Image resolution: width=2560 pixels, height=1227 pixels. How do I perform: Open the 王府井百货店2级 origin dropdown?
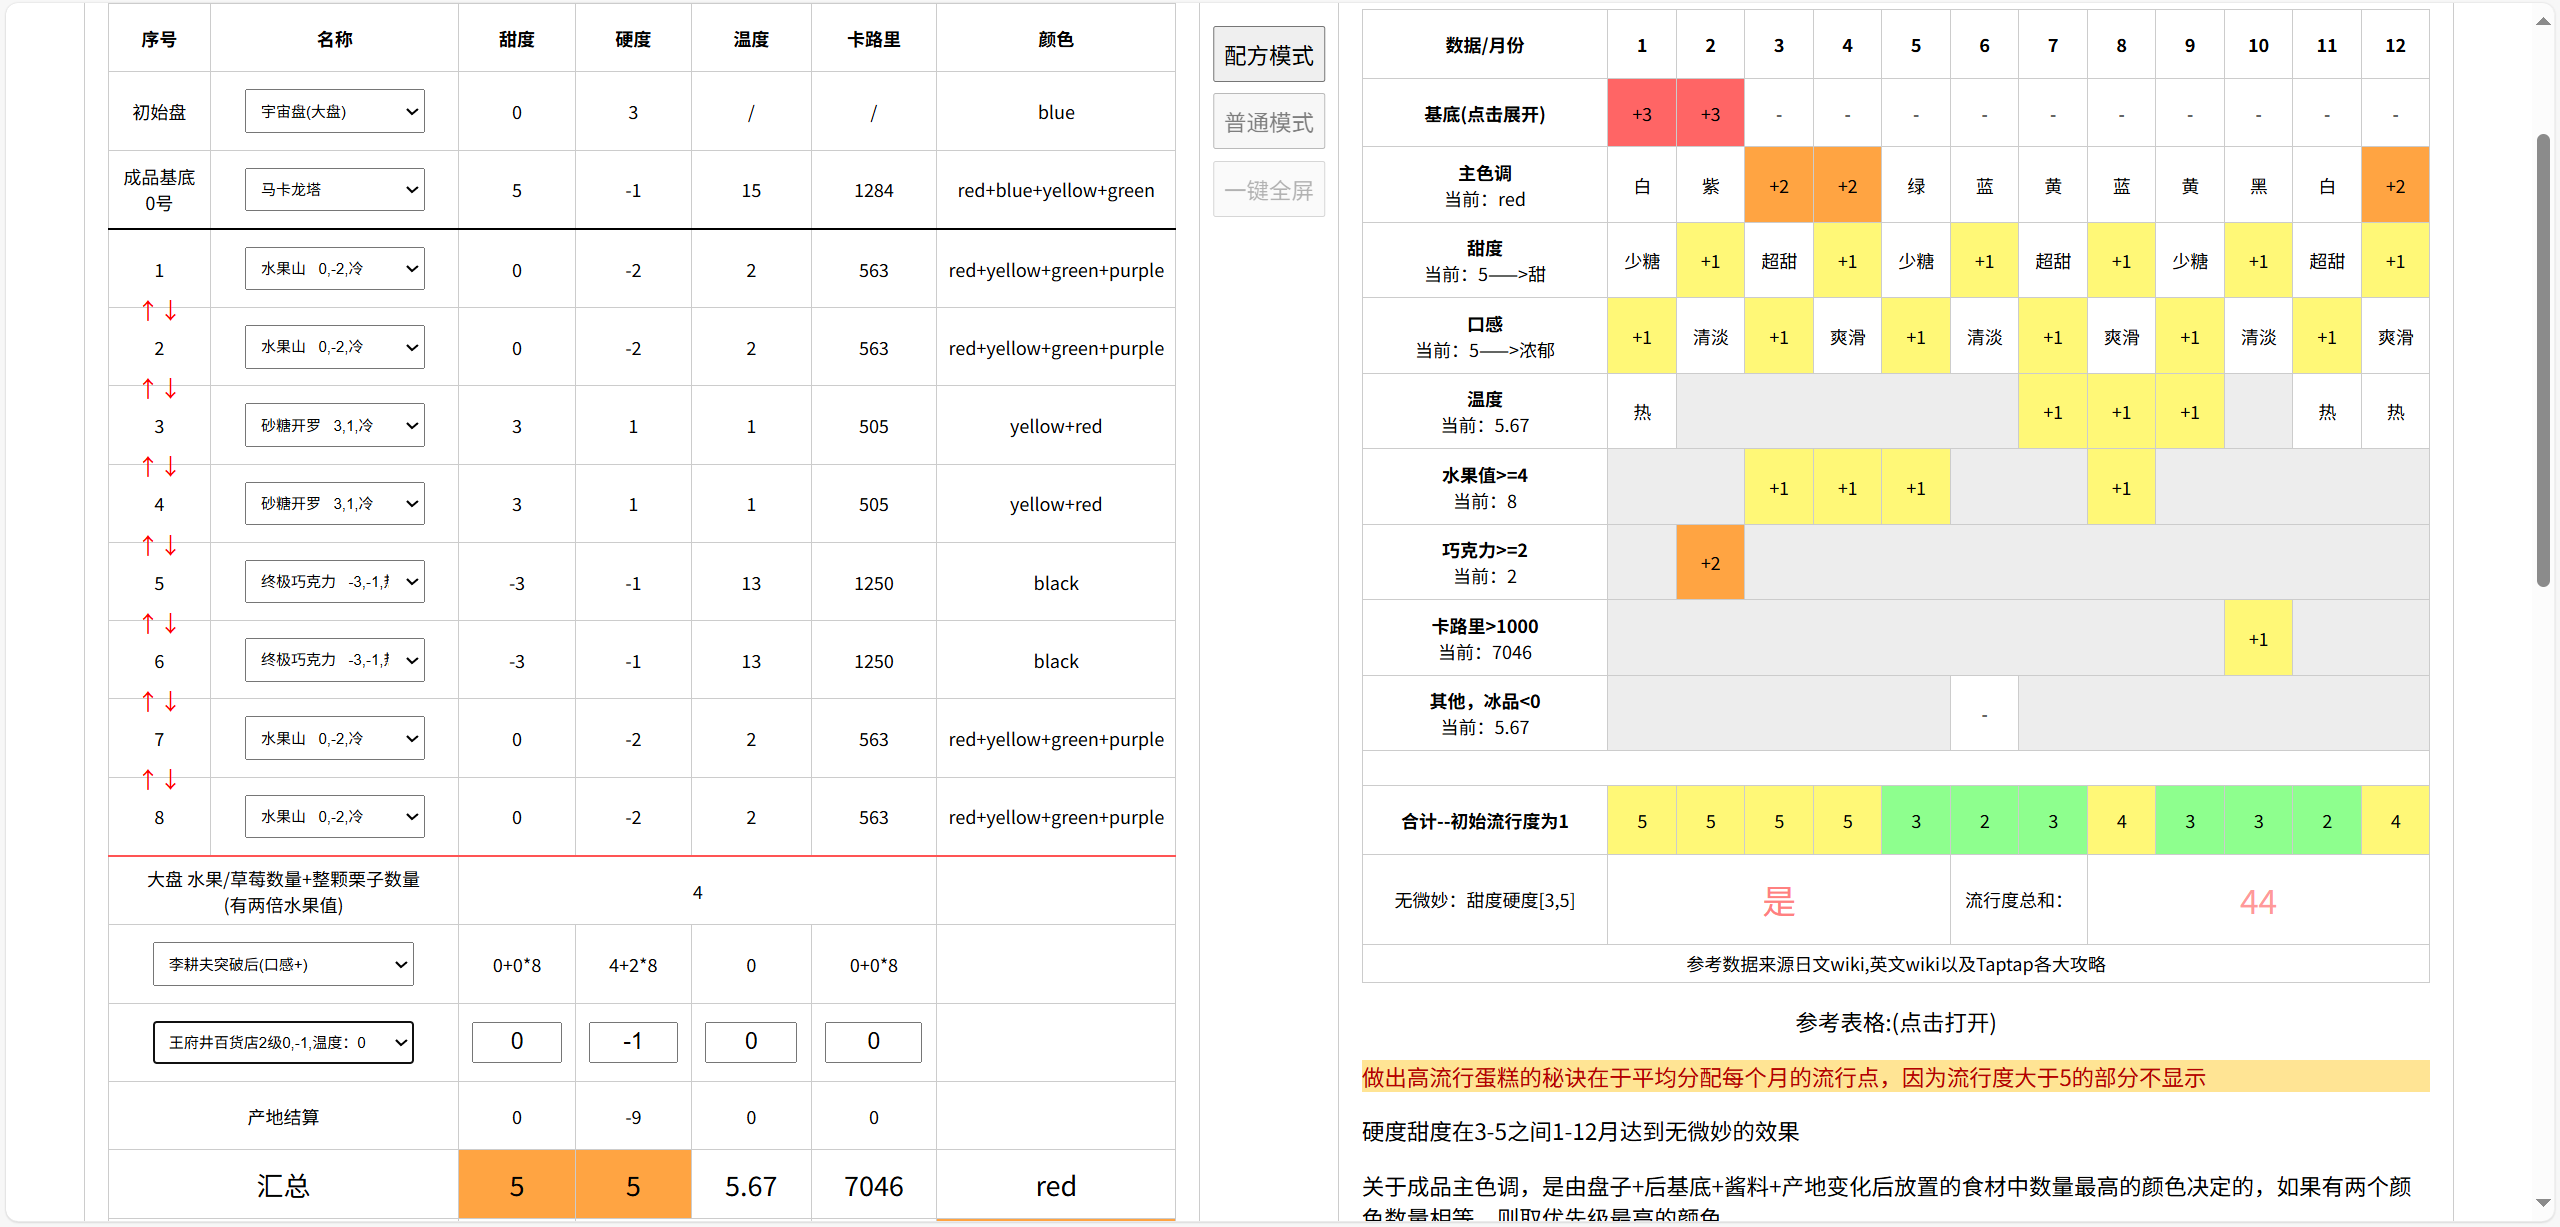click(283, 1042)
